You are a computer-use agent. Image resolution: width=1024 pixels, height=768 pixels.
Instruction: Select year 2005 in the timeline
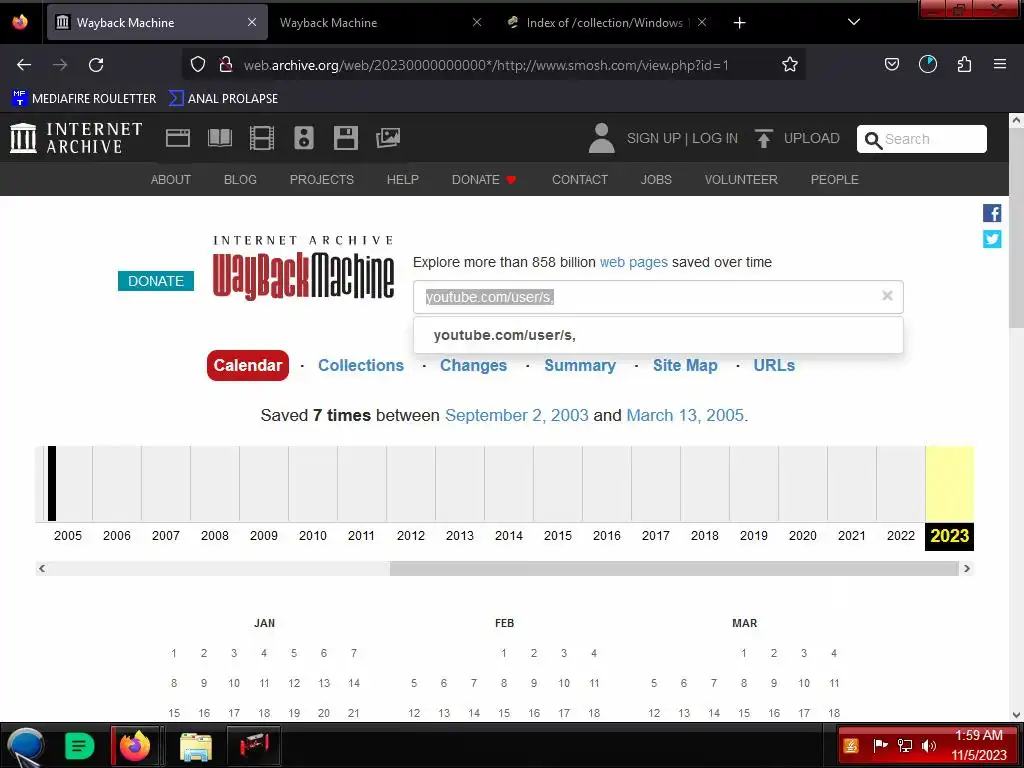click(x=67, y=536)
